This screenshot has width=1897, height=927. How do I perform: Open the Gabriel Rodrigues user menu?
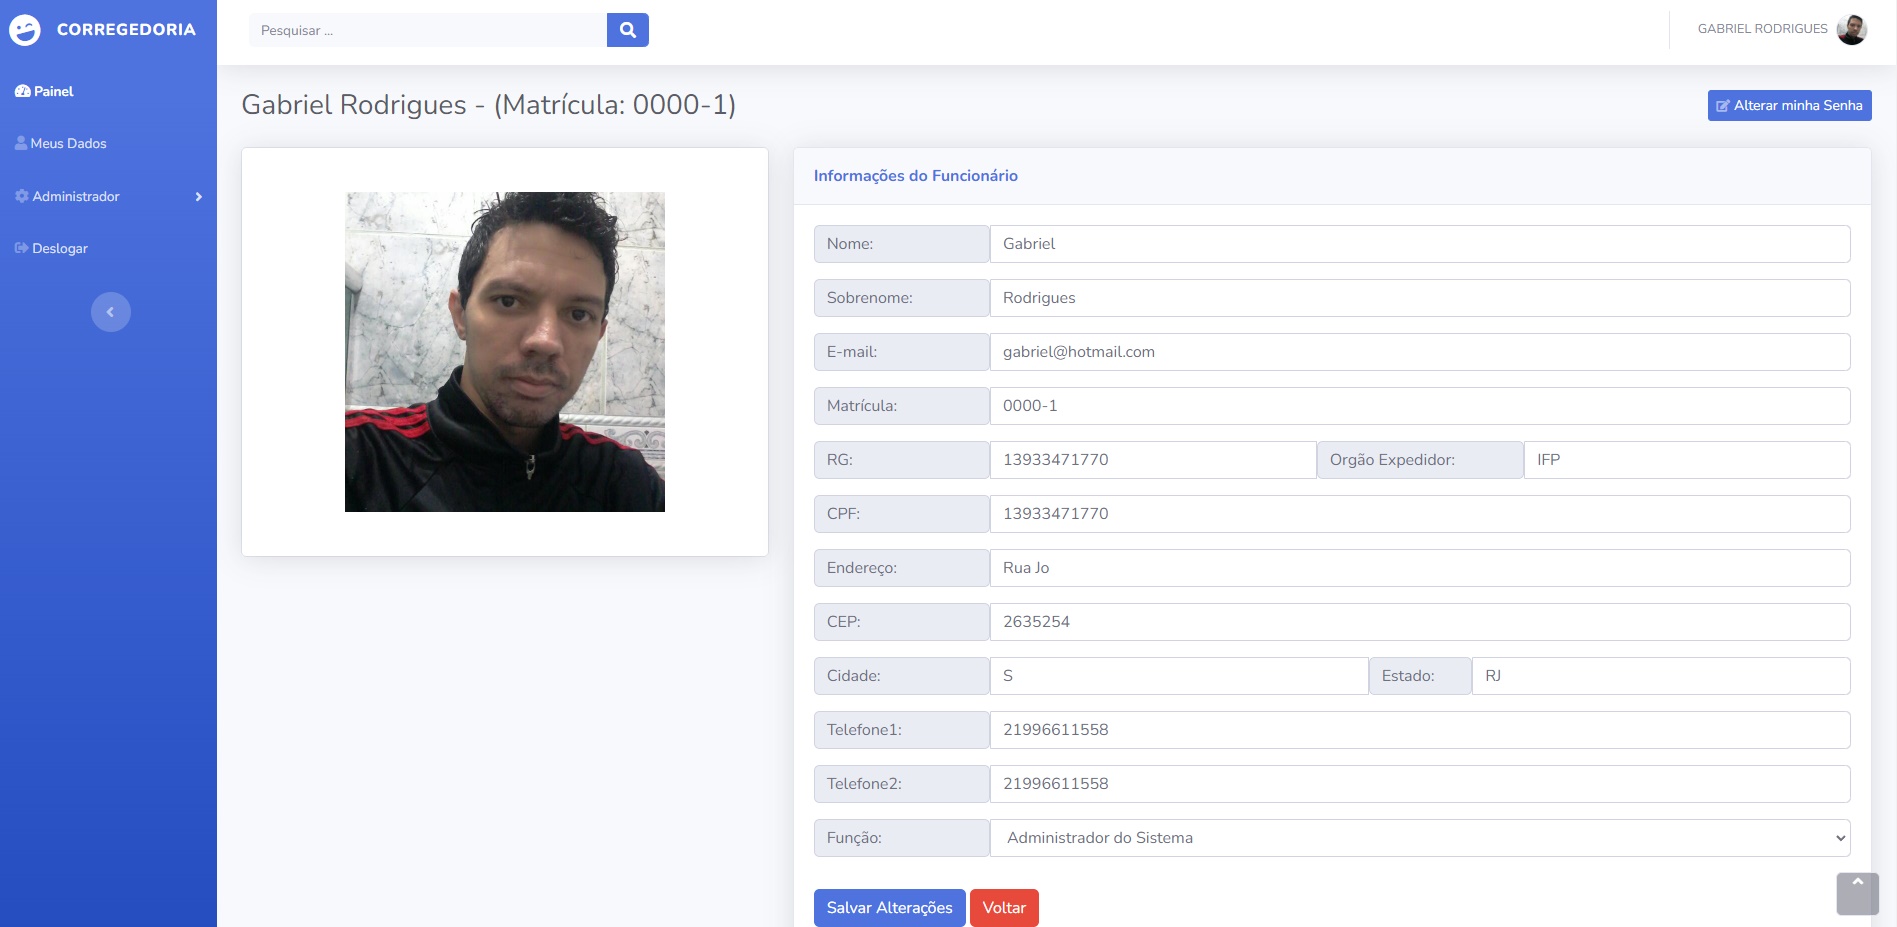(x=1781, y=29)
